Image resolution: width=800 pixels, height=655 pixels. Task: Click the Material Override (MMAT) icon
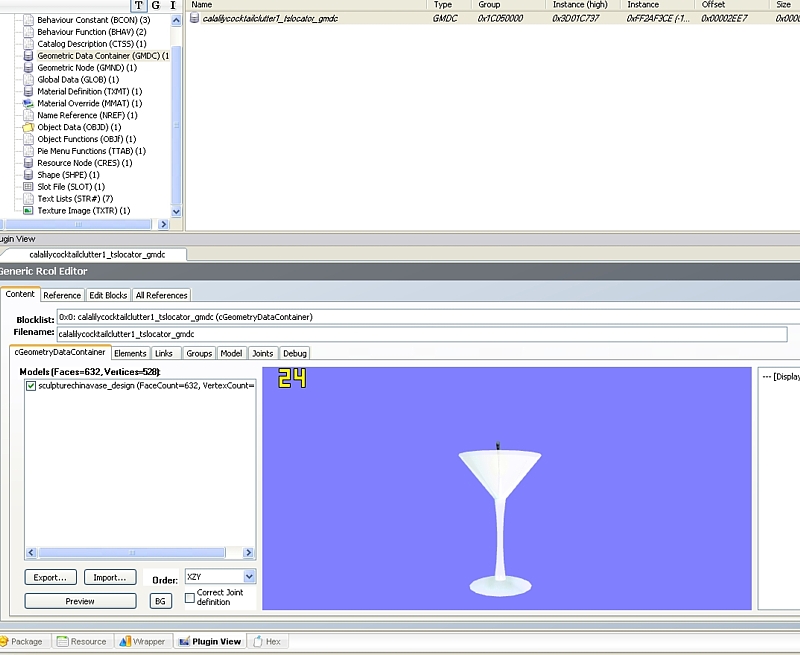(x=28, y=103)
